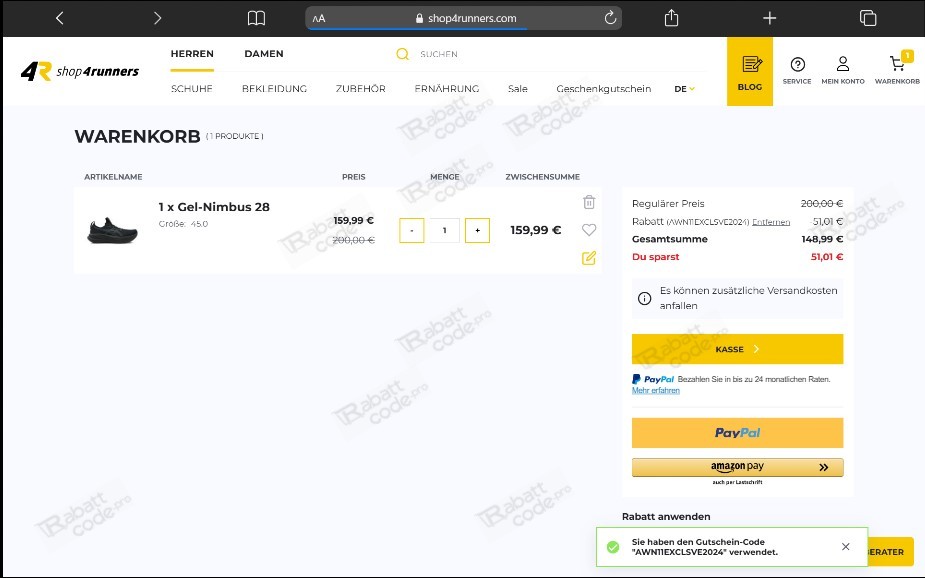Expand the DE language dropdown
Screen dimensions: 925x578
(684, 89)
